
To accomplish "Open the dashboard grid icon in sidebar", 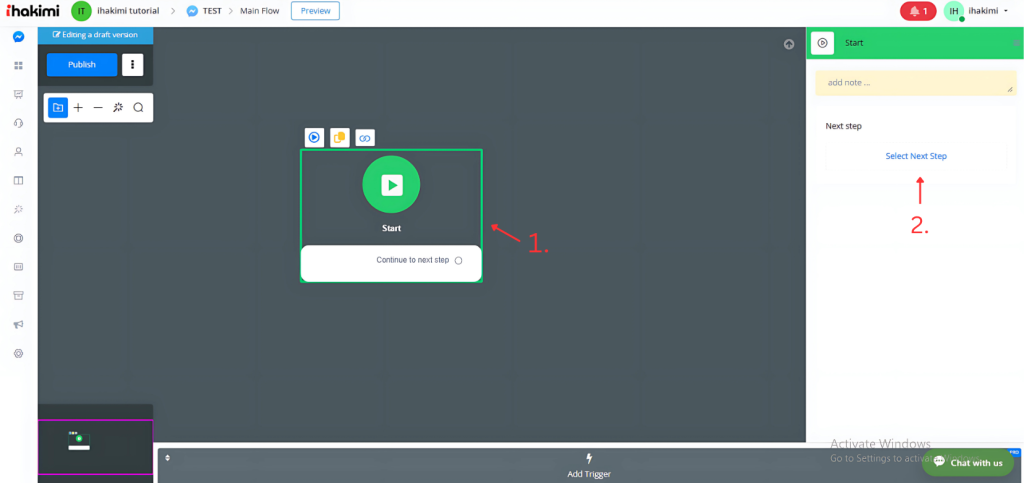I will pyautogui.click(x=18, y=66).
